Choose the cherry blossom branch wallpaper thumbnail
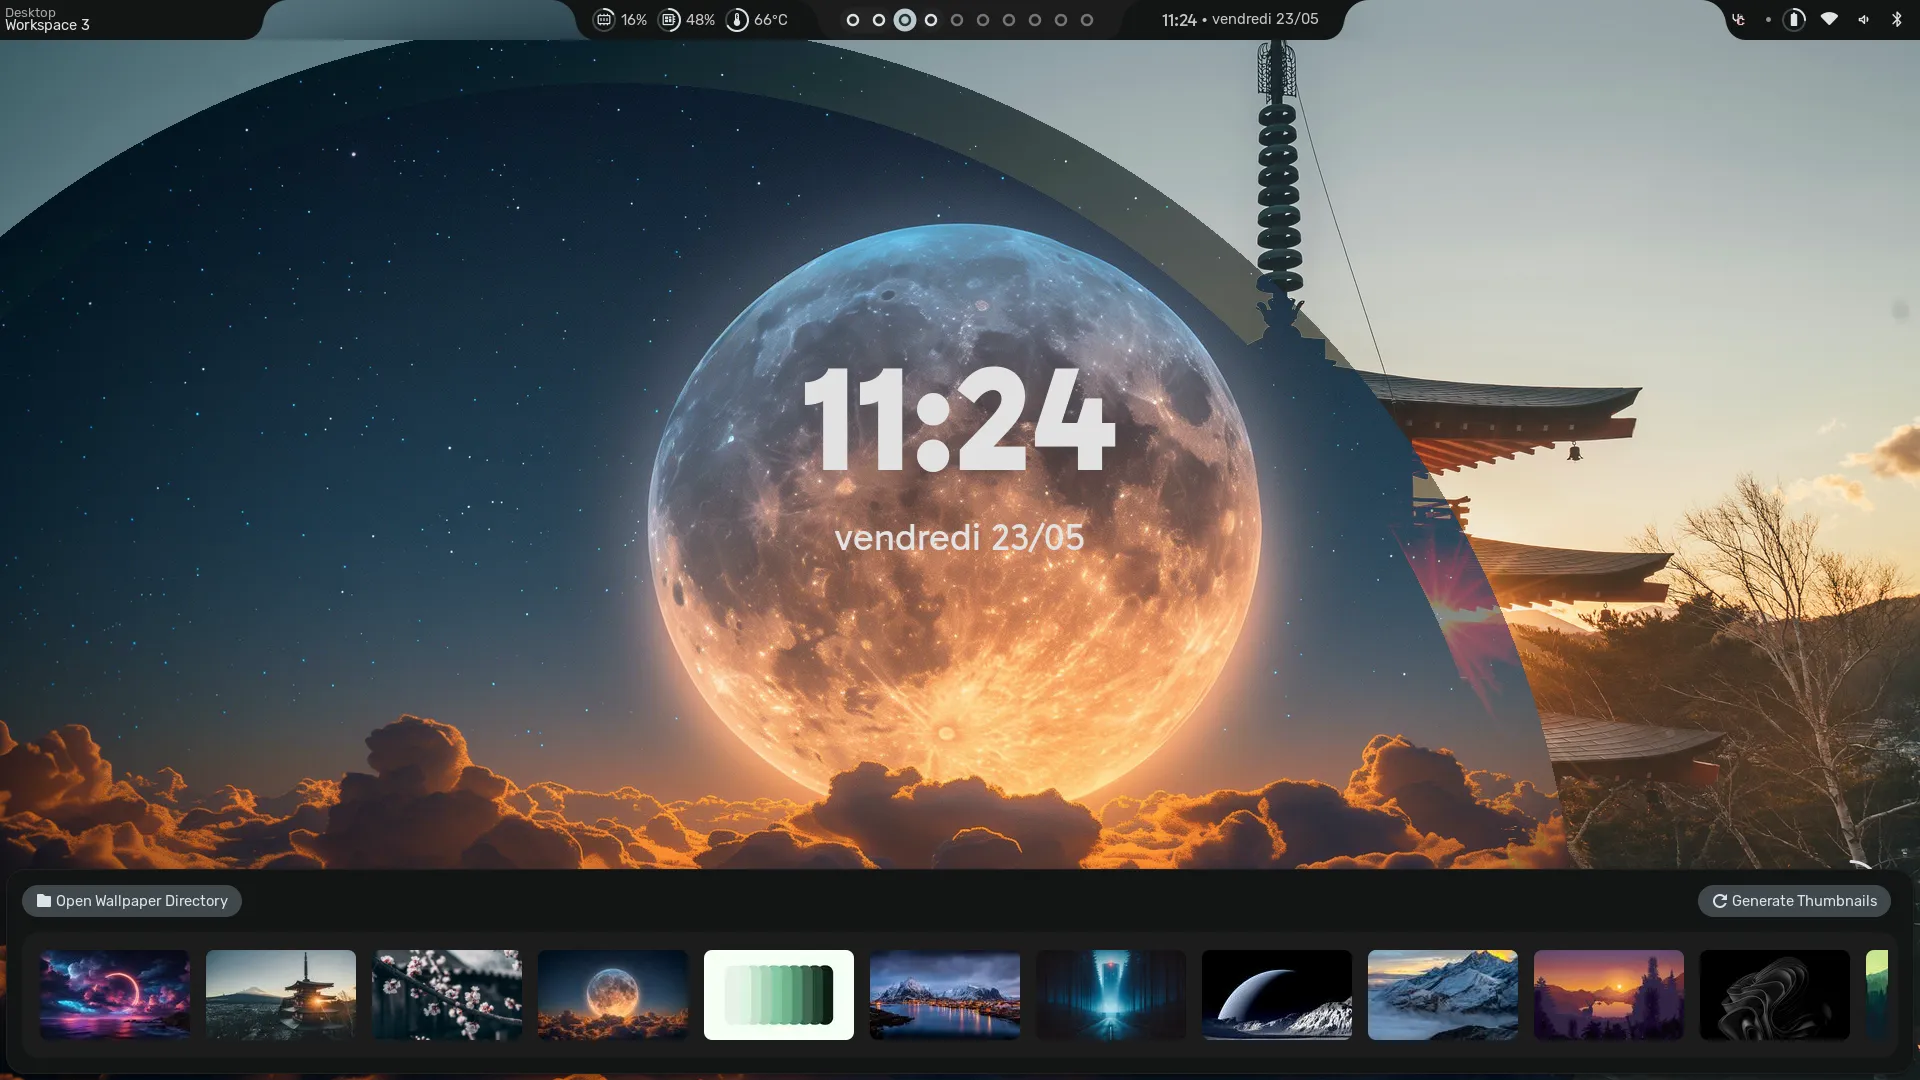The height and width of the screenshot is (1080, 1920). click(x=447, y=995)
